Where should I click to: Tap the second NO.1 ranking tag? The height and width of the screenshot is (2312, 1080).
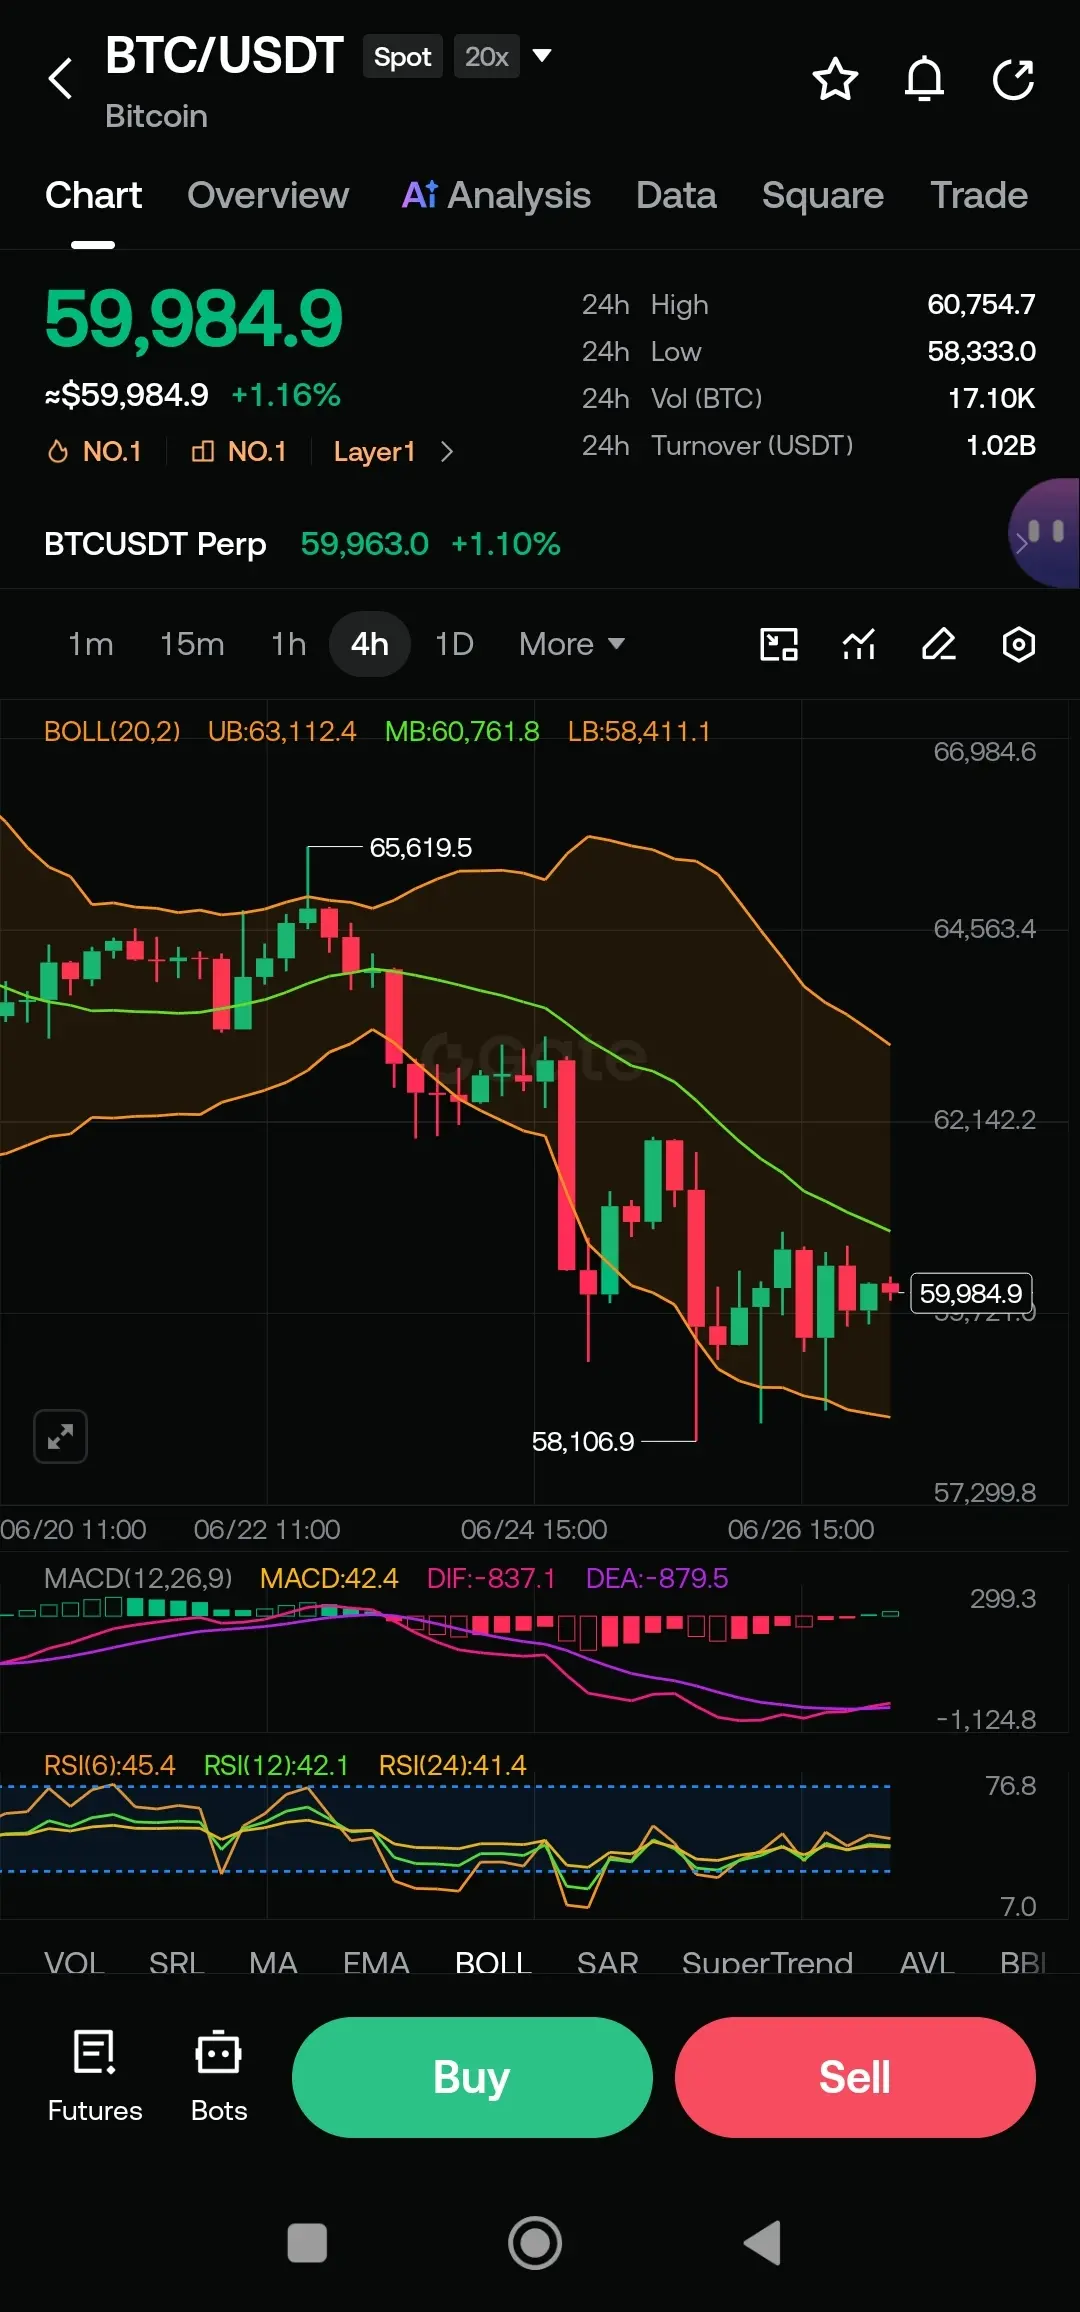[239, 452]
